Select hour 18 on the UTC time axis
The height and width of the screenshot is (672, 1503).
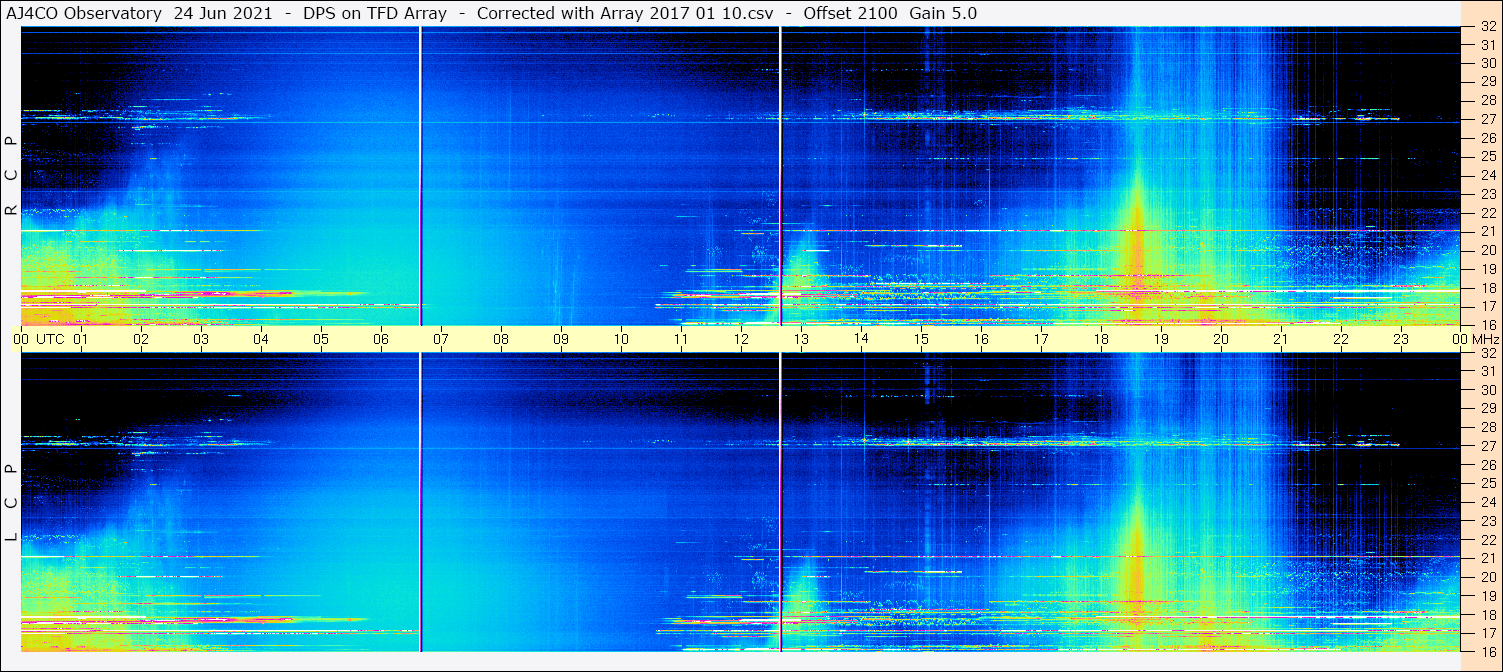click(1101, 339)
